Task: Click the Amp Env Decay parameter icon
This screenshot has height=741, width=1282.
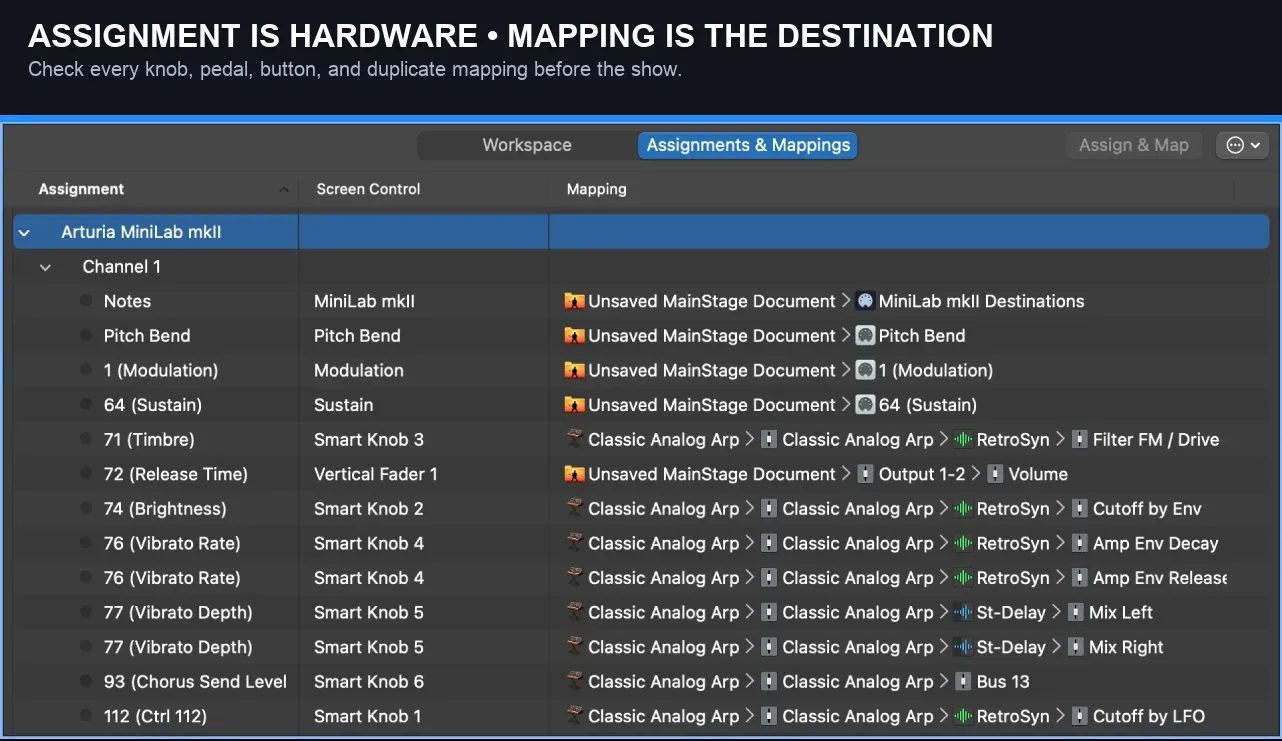Action: [x=1079, y=543]
